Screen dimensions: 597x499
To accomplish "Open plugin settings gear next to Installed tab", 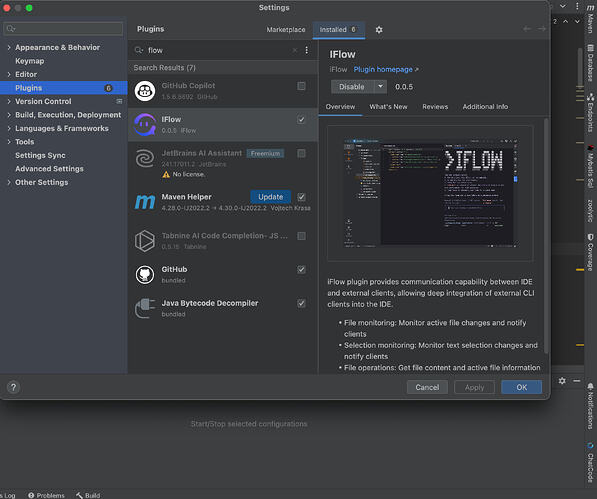I will pos(379,30).
